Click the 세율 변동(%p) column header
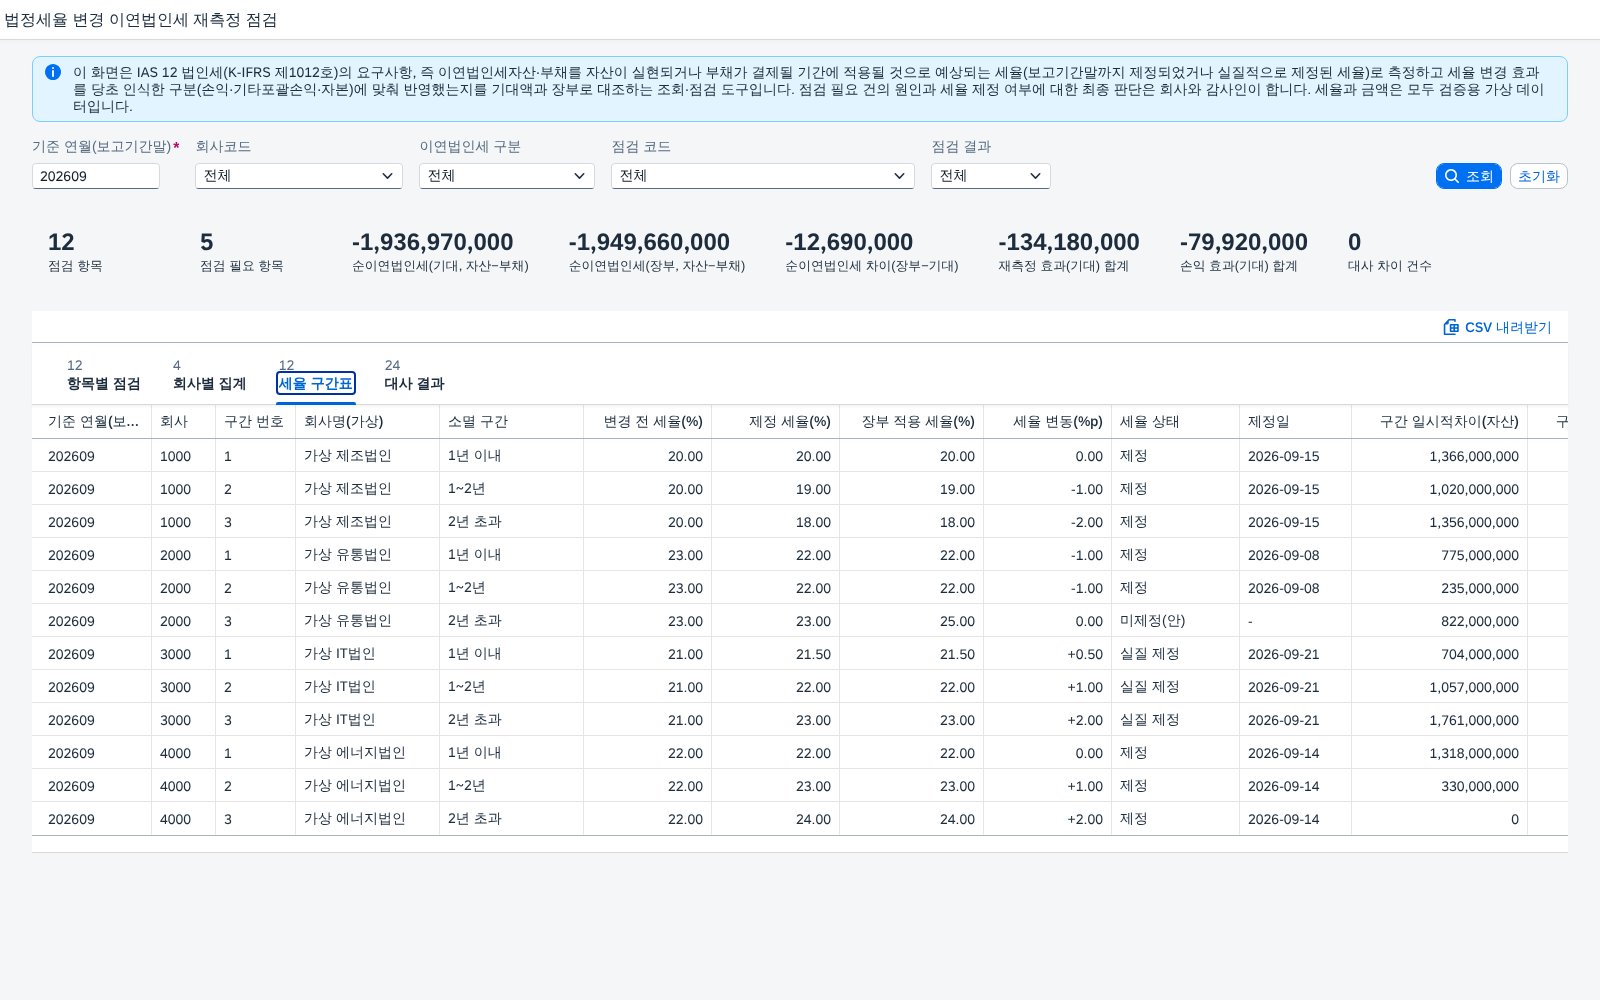 coord(1048,422)
